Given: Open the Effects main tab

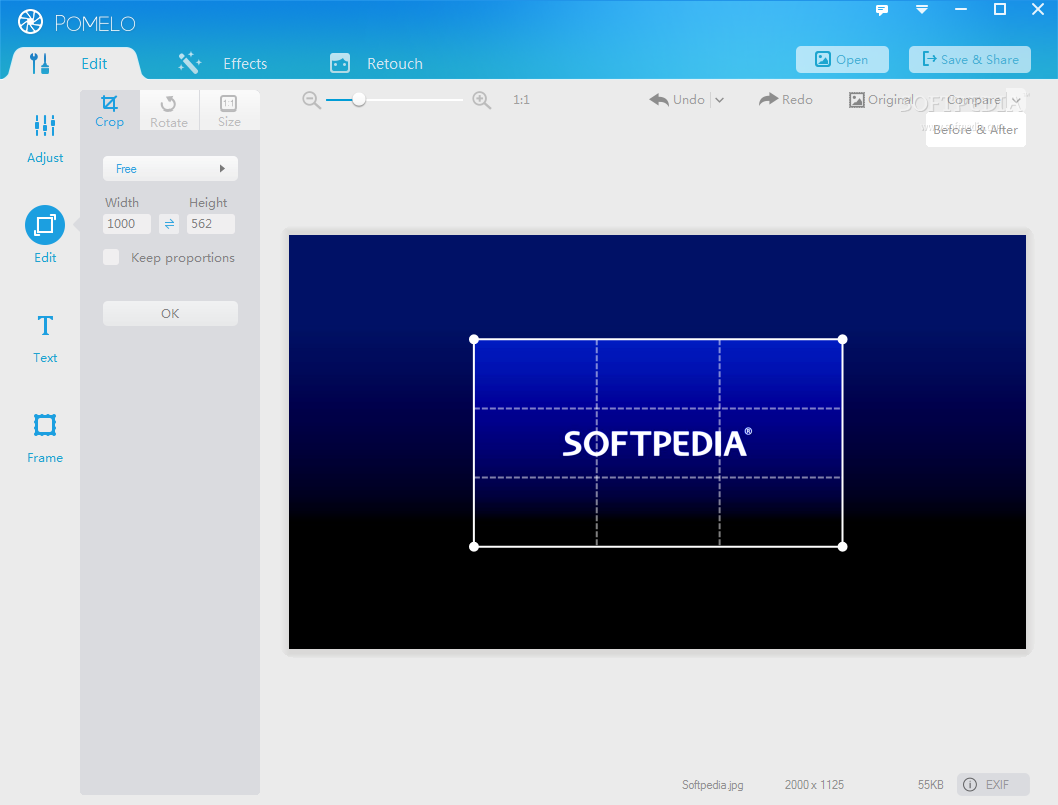Looking at the screenshot, I should (x=223, y=63).
